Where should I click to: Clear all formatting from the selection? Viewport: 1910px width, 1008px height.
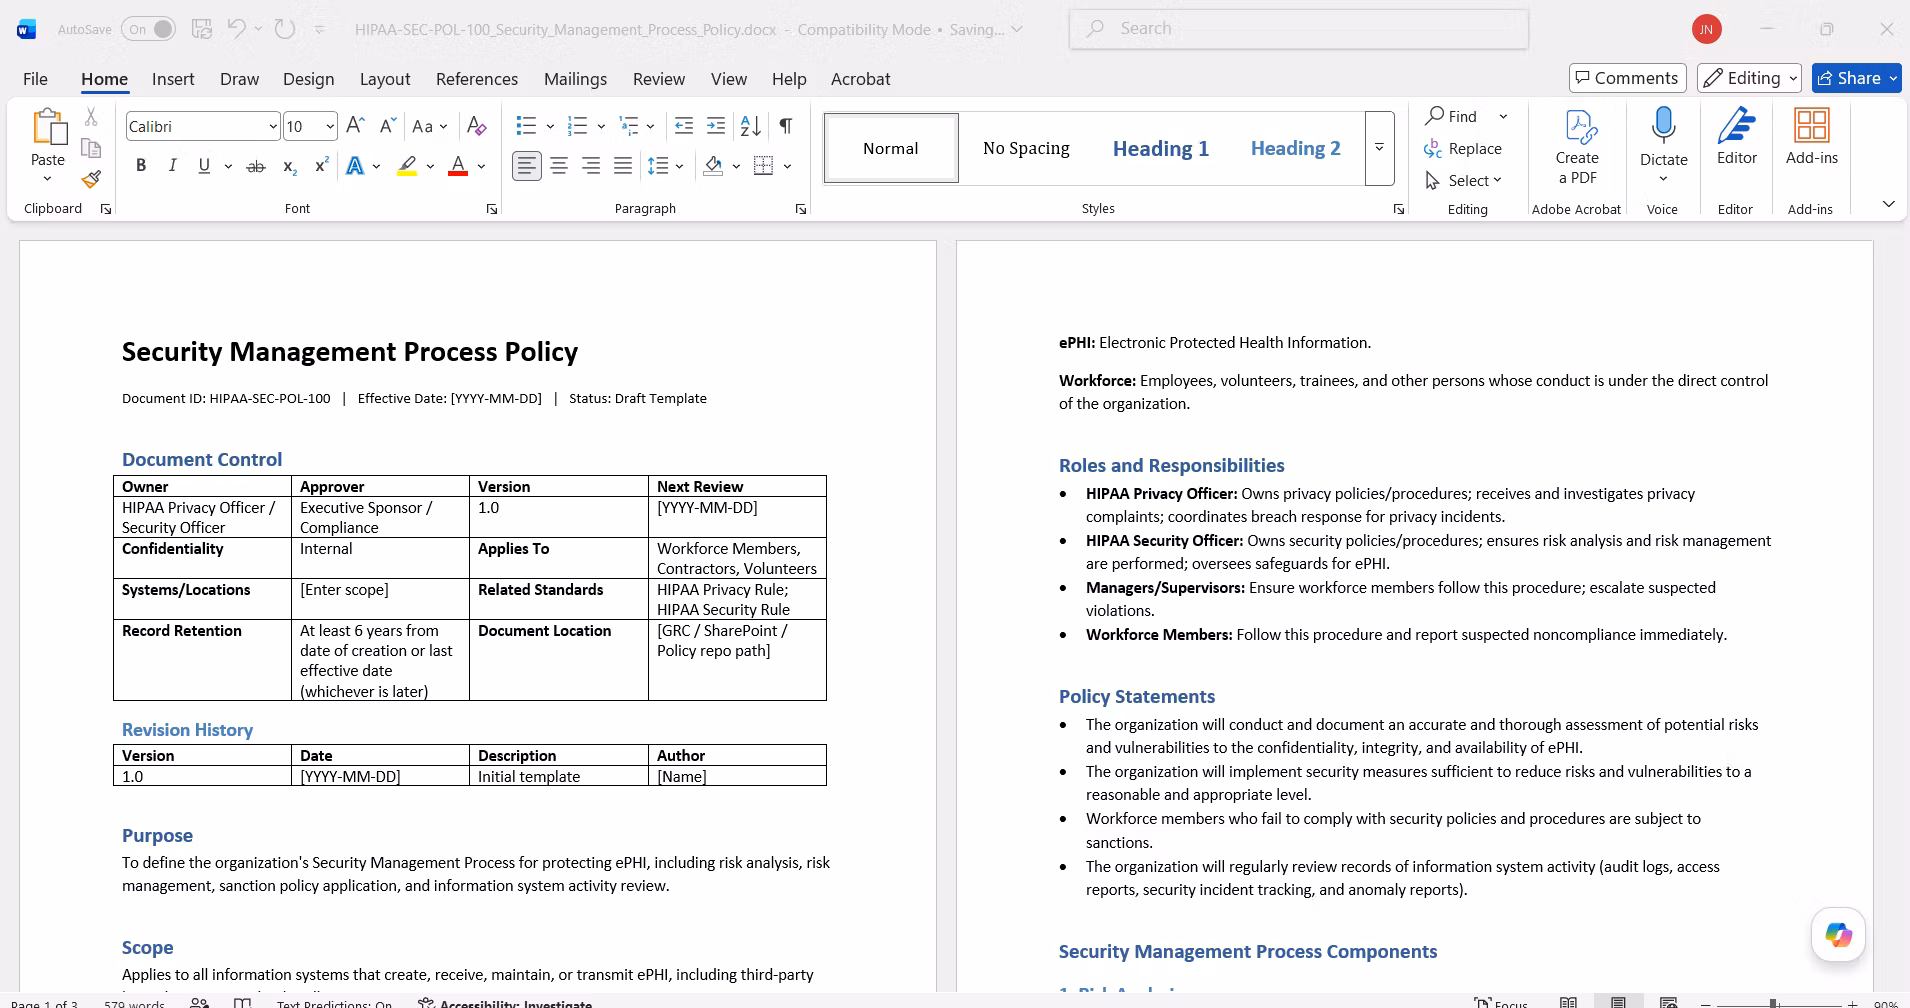click(477, 126)
